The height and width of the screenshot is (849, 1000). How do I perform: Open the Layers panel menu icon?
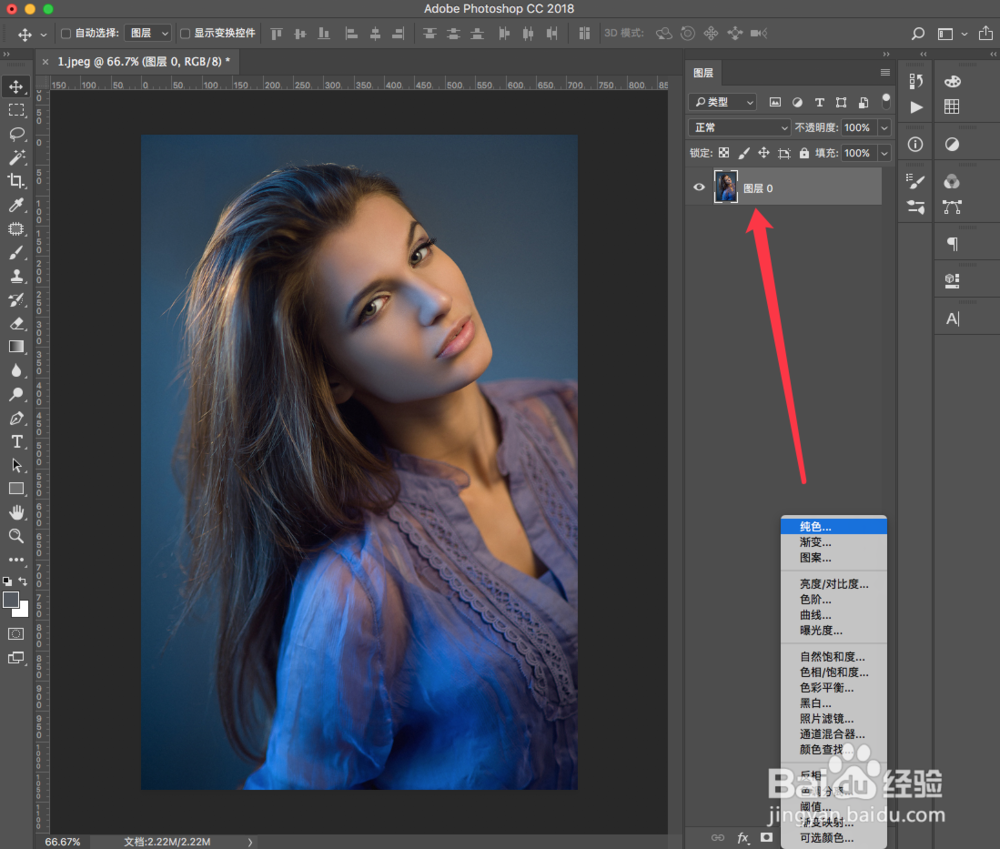(885, 72)
